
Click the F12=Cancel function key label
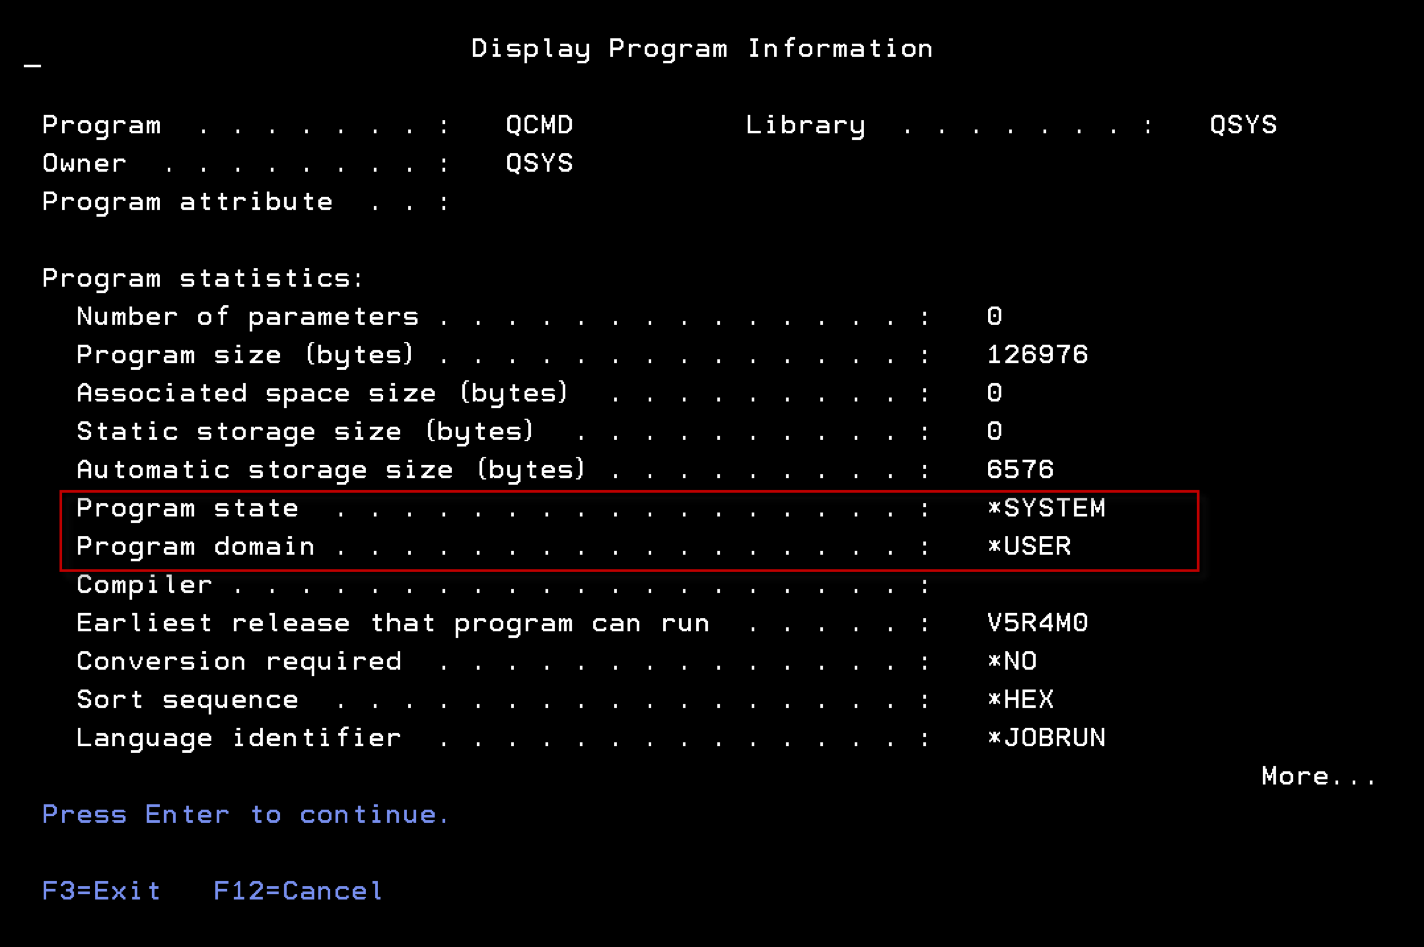[296, 890]
